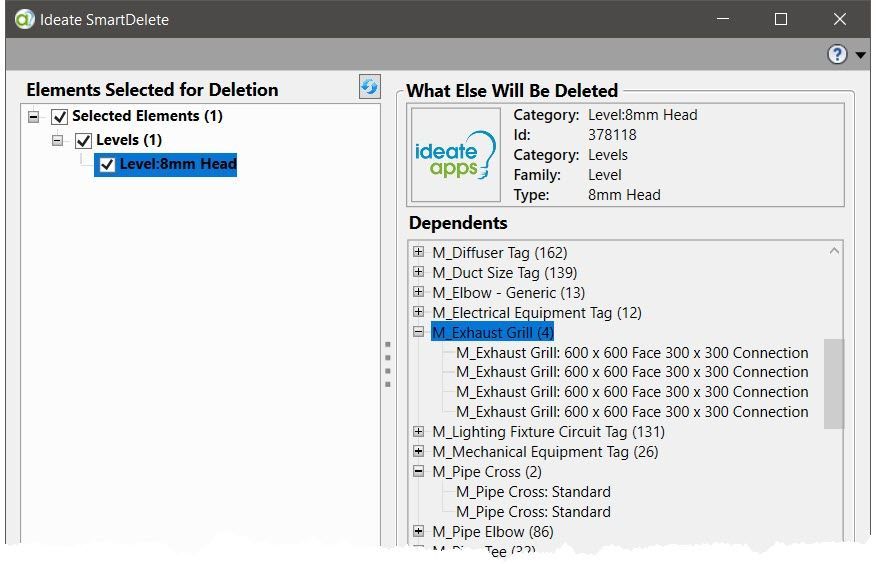Viewport: 876px width, 564px height.
Task: Click the Dependents list scrollbar thumb
Action: pyautogui.click(x=834, y=384)
